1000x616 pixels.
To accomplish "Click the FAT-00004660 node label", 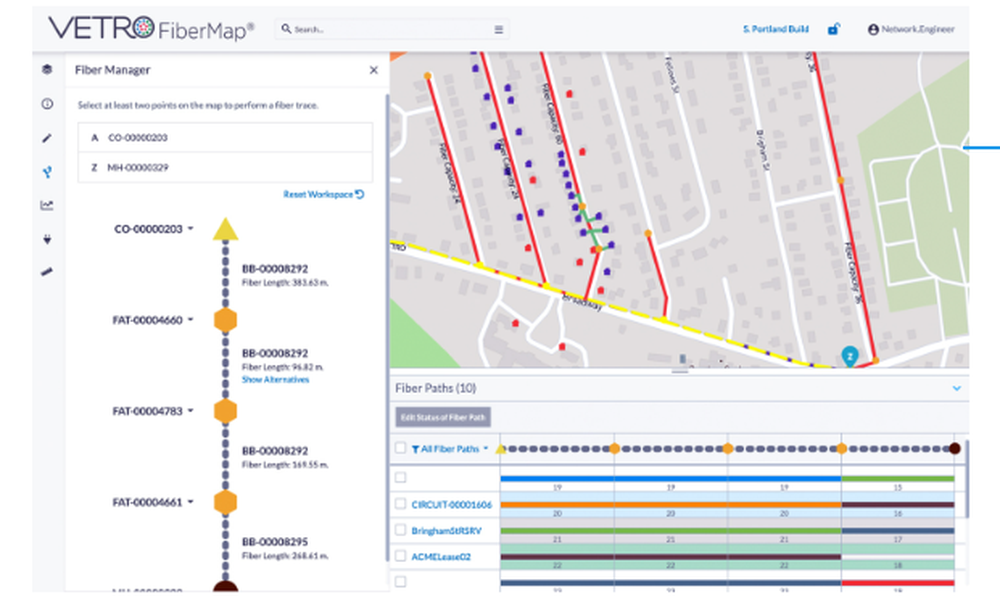I will tap(147, 320).
